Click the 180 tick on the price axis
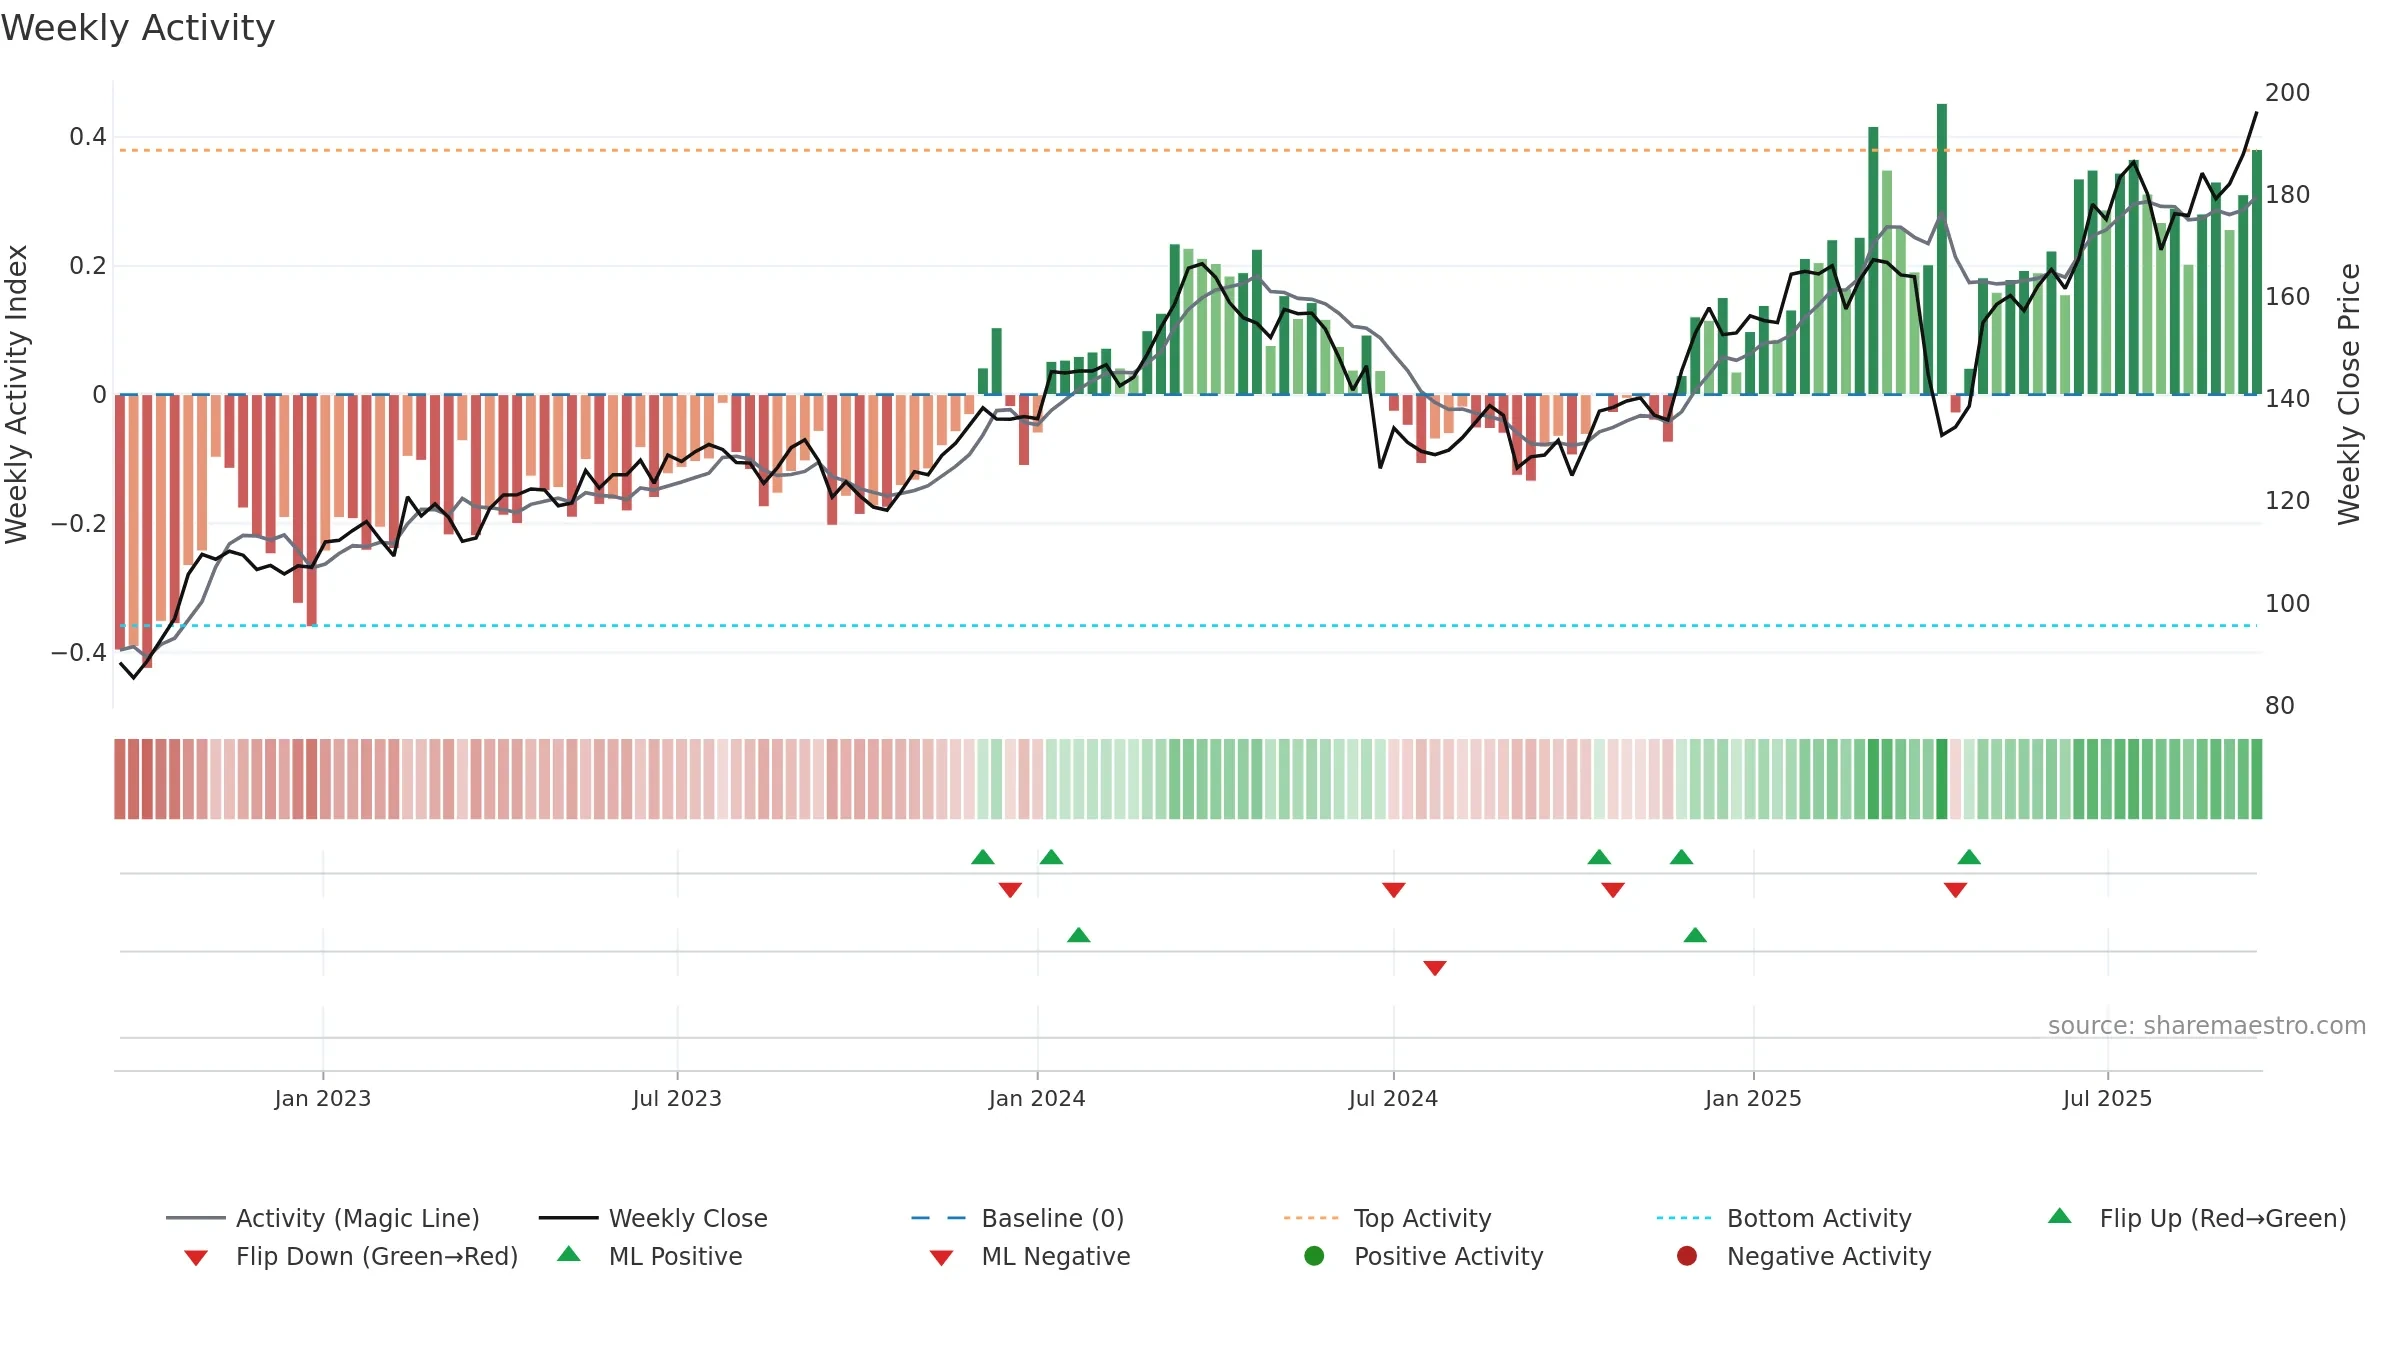This screenshot has width=2400, height=1350. [x=2288, y=195]
